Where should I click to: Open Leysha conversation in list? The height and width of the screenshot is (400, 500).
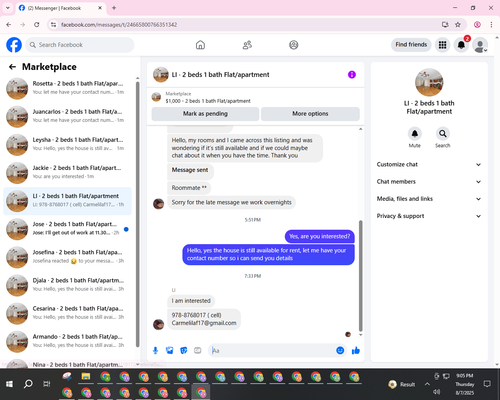pyautogui.click(x=68, y=145)
